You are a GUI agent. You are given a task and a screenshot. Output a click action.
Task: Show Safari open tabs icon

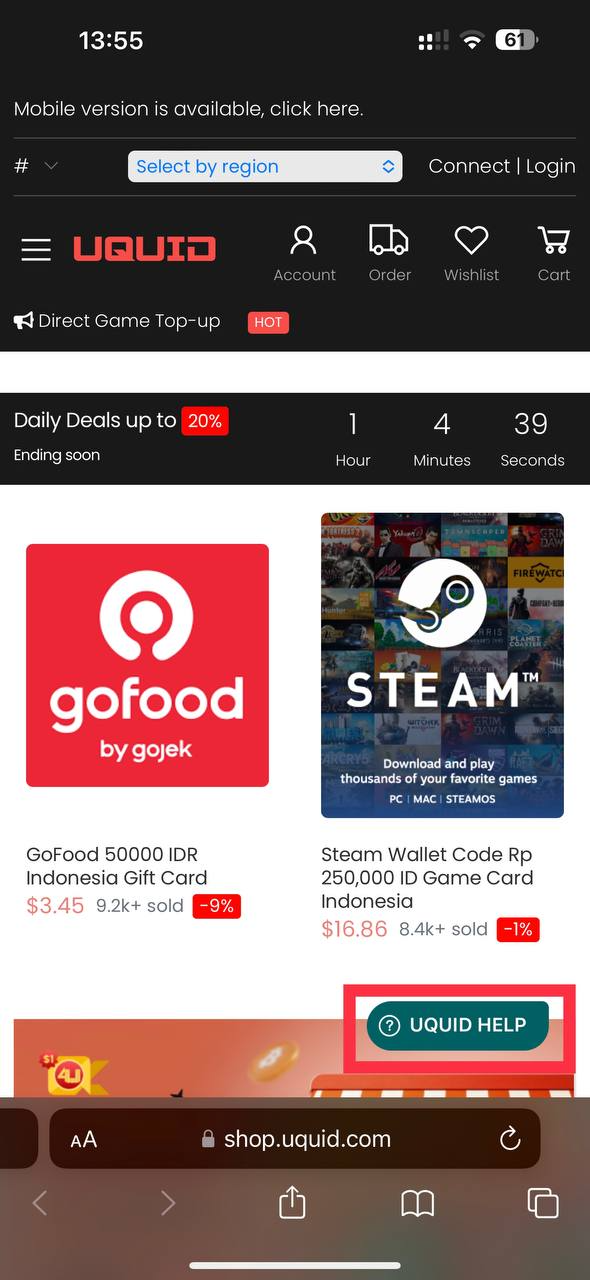[x=543, y=1203]
